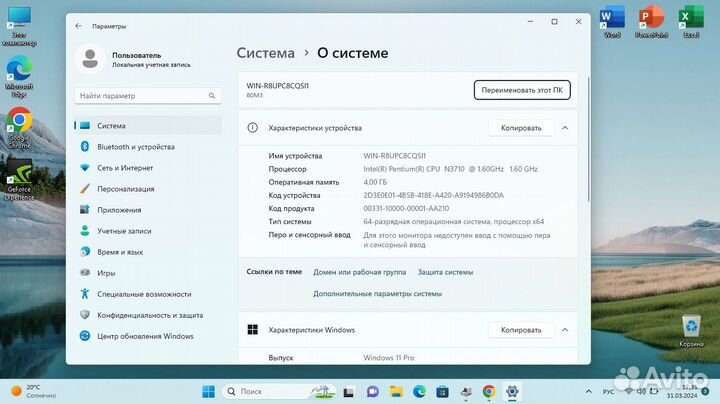Open the Система settings category
Screen dimensions: 720x404
tap(148, 126)
